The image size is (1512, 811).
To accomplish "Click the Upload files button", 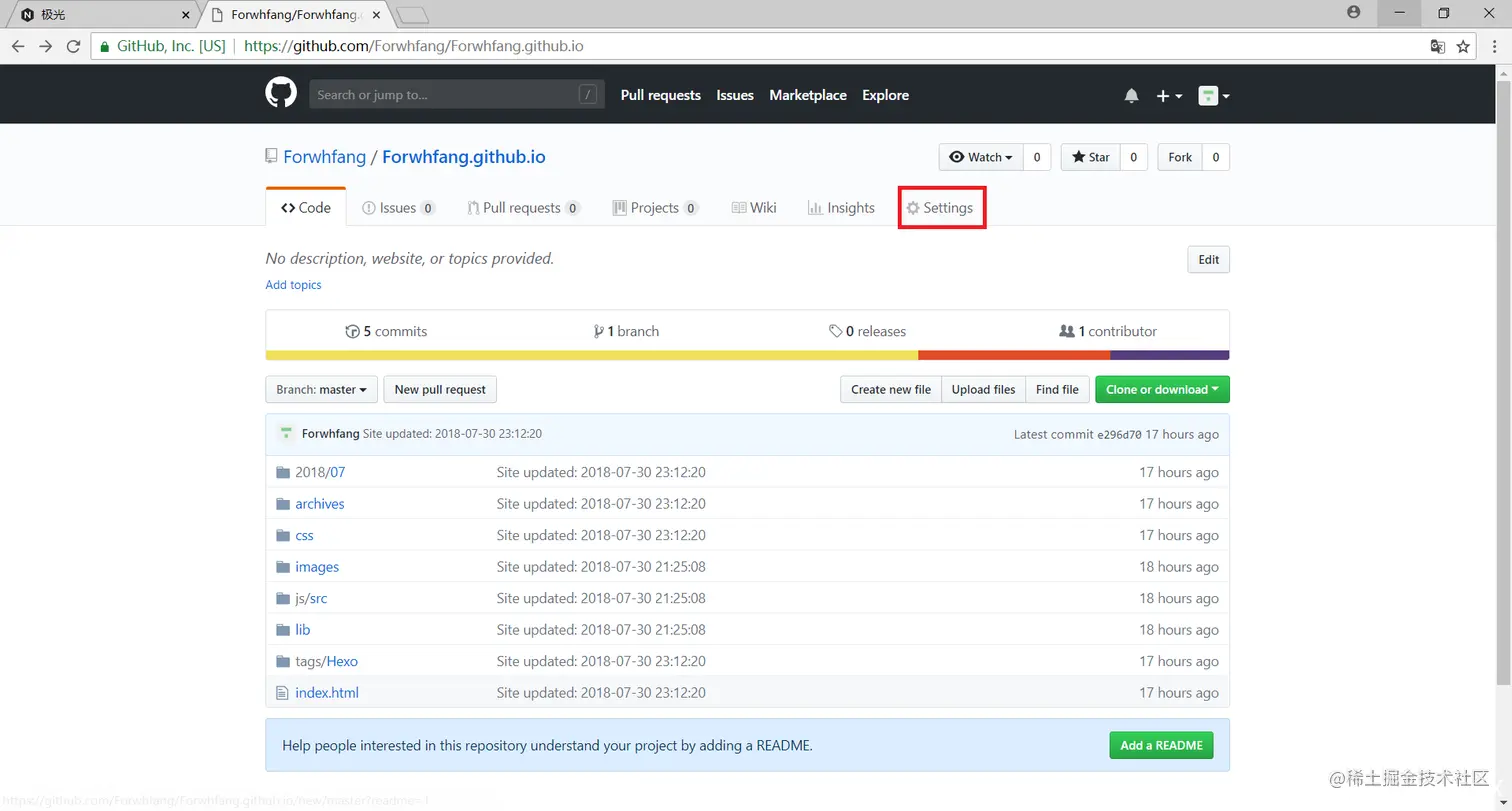I will click(x=983, y=389).
